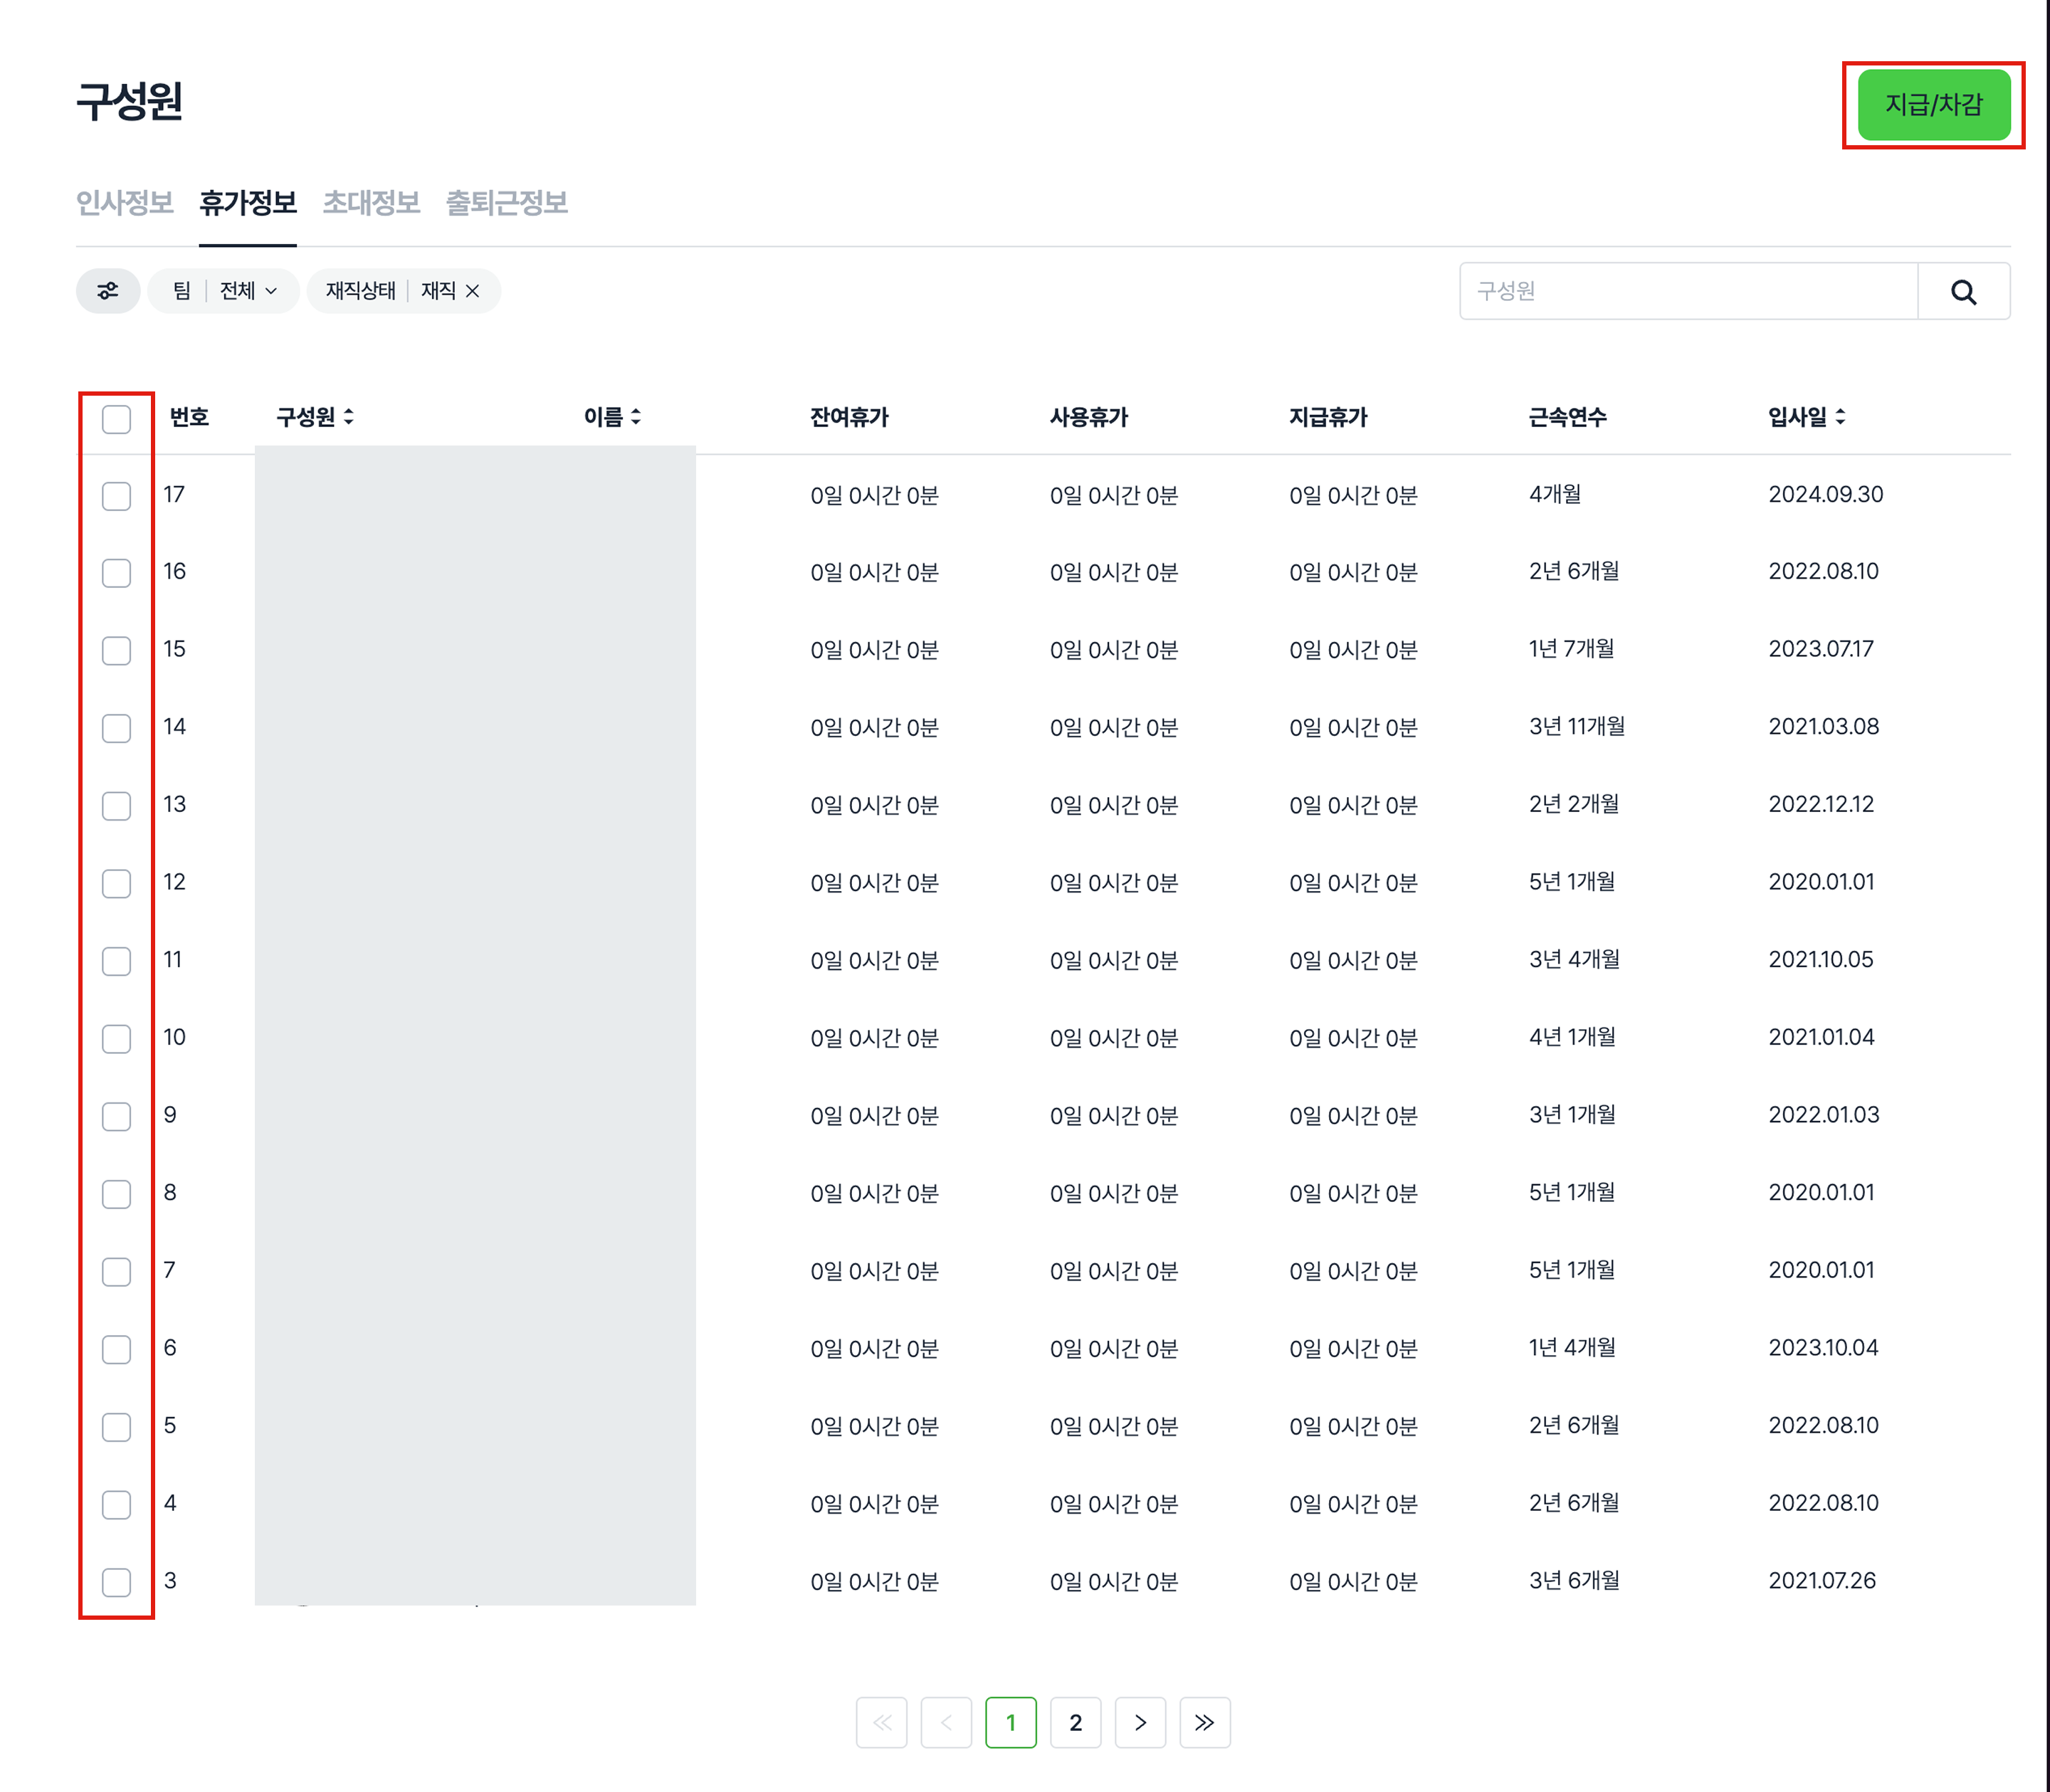Go to previous page arrow

[946, 1722]
